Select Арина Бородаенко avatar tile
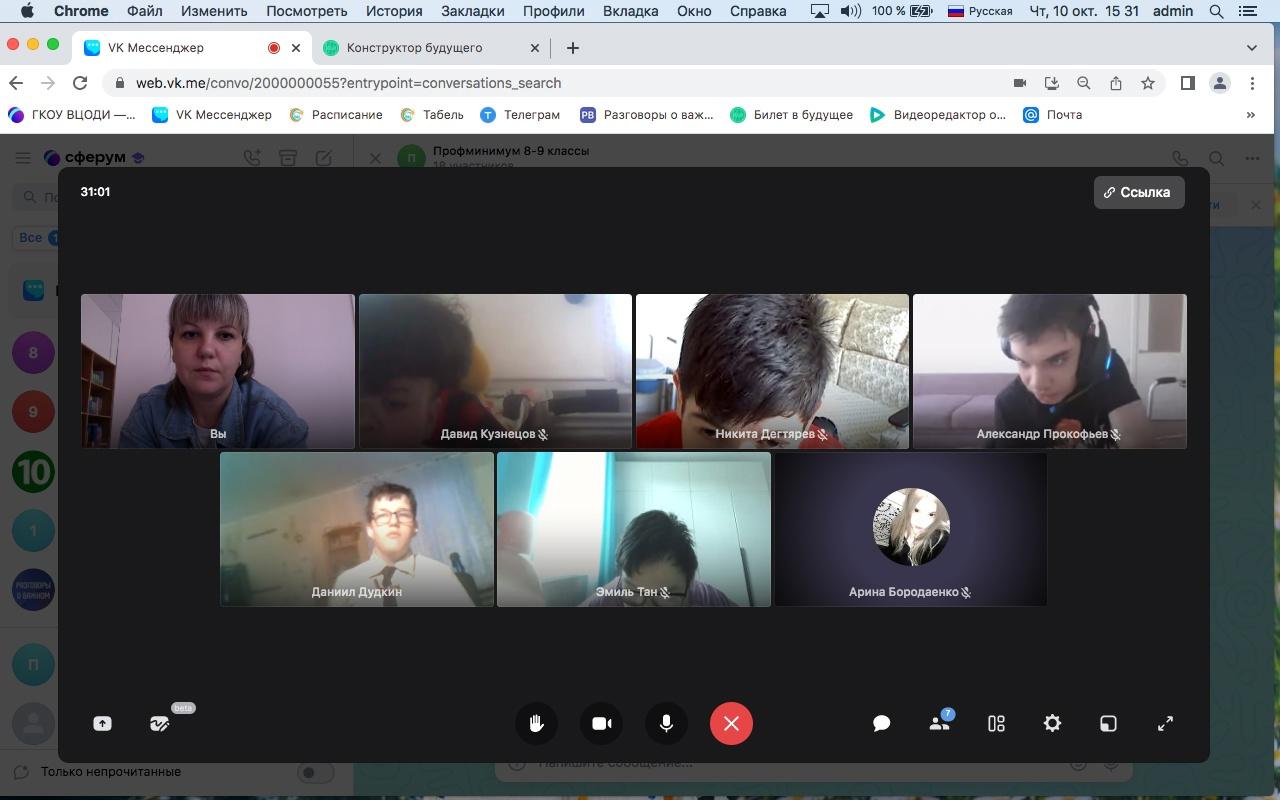1280x800 pixels. 911,529
